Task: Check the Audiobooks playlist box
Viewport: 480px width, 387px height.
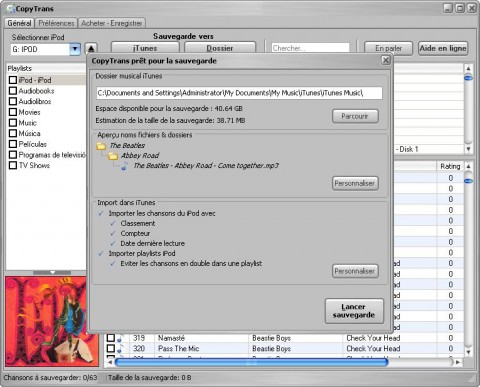Action: pyautogui.click(x=13, y=91)
